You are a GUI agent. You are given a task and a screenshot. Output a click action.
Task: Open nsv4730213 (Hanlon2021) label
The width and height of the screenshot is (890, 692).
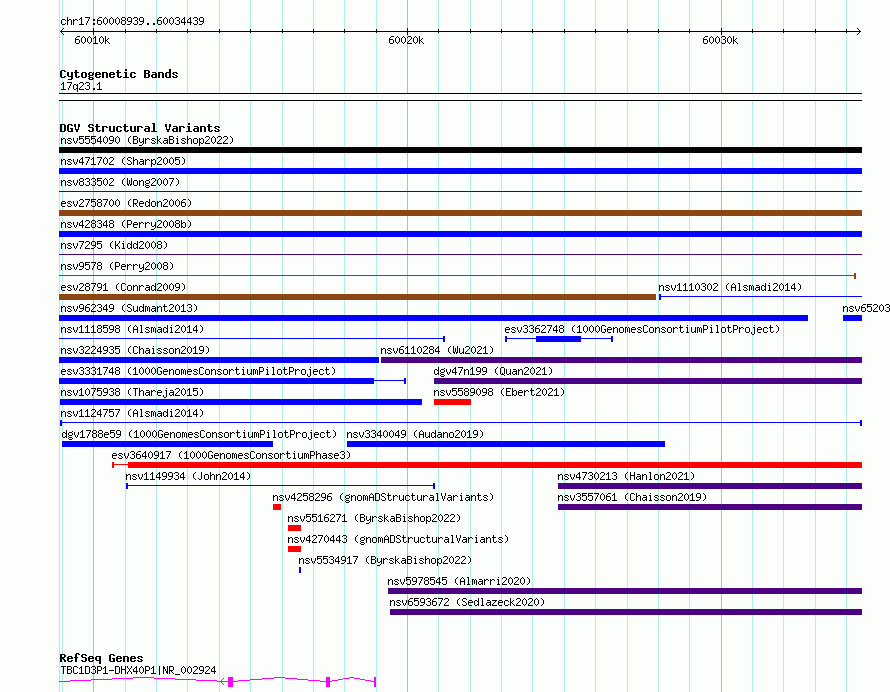click(626, 476)
